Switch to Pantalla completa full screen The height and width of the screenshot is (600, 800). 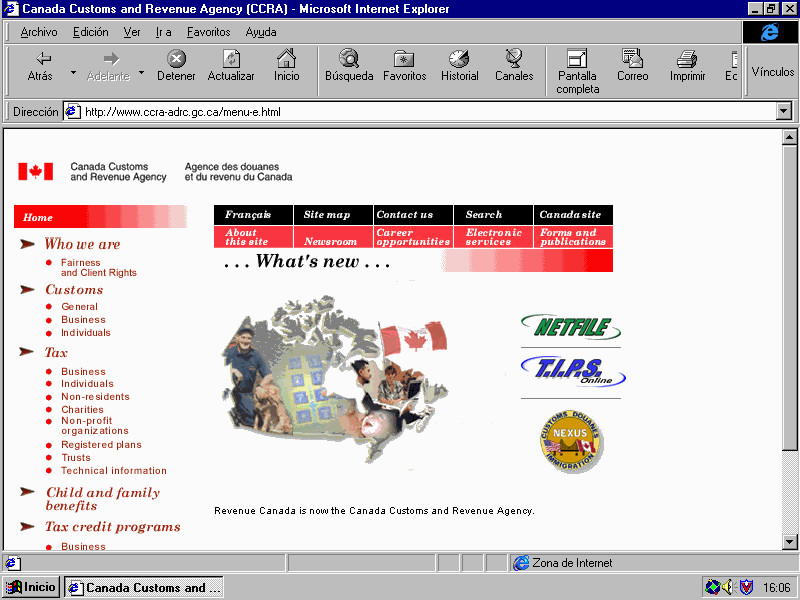(577, 71)
